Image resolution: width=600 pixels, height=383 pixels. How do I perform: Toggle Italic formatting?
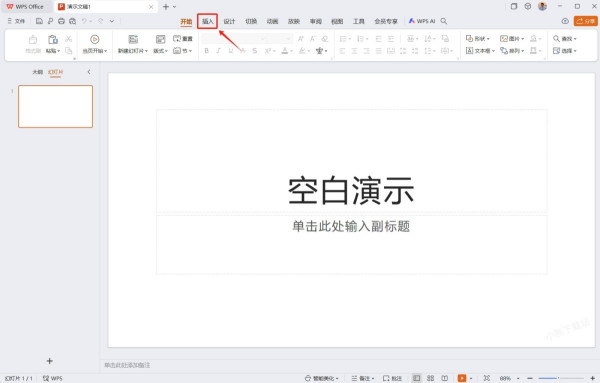click(x=218, y=51)
